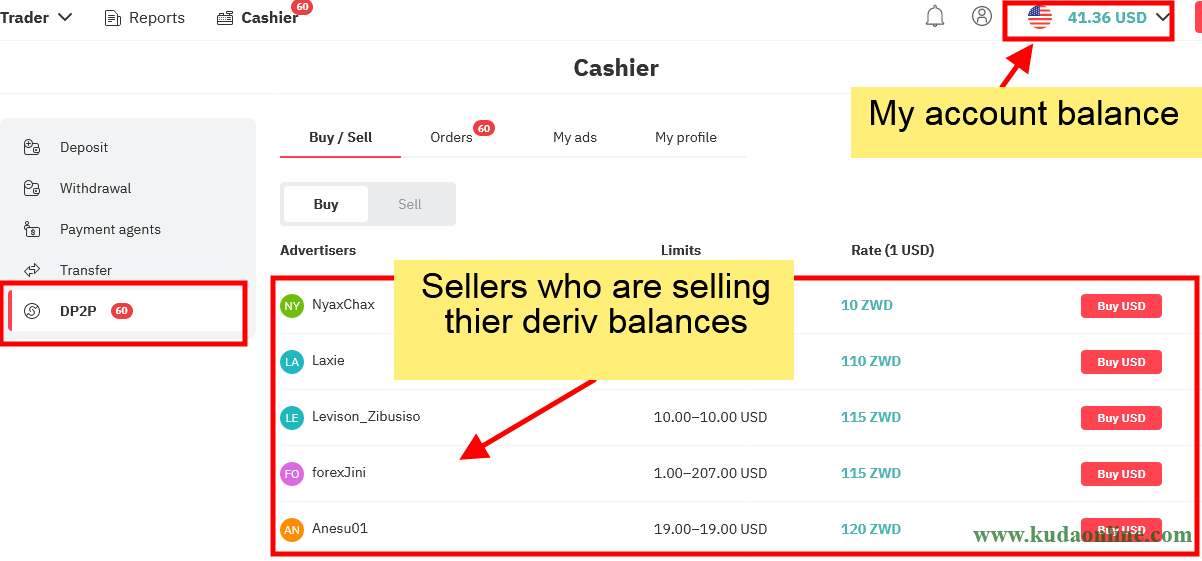Click the 10.00–10.00 USD limit
Viewport: 1202px width, 561px height.
710,417
